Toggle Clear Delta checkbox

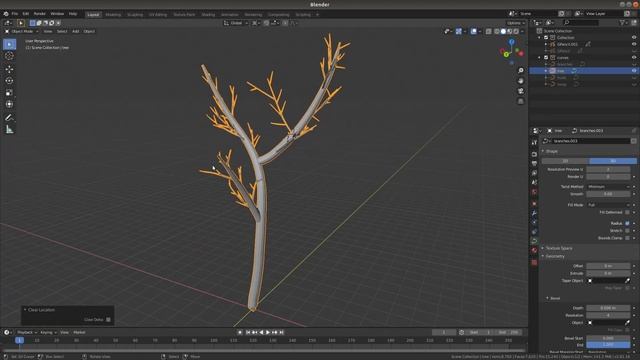tap(108, 320)
